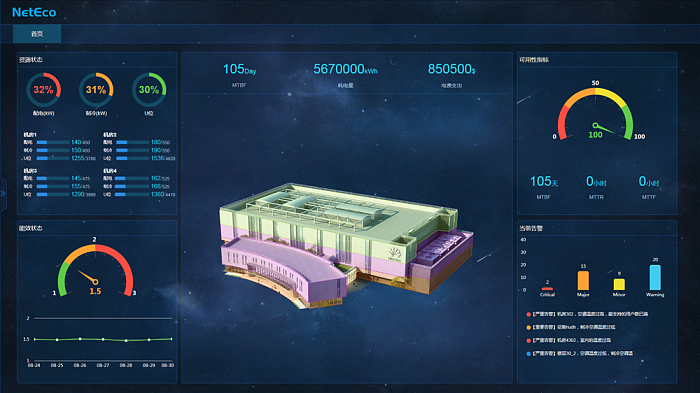Expand the left-edge side panel arrow
This screenshot has height=393, width=700.
(x=3, y=193)
